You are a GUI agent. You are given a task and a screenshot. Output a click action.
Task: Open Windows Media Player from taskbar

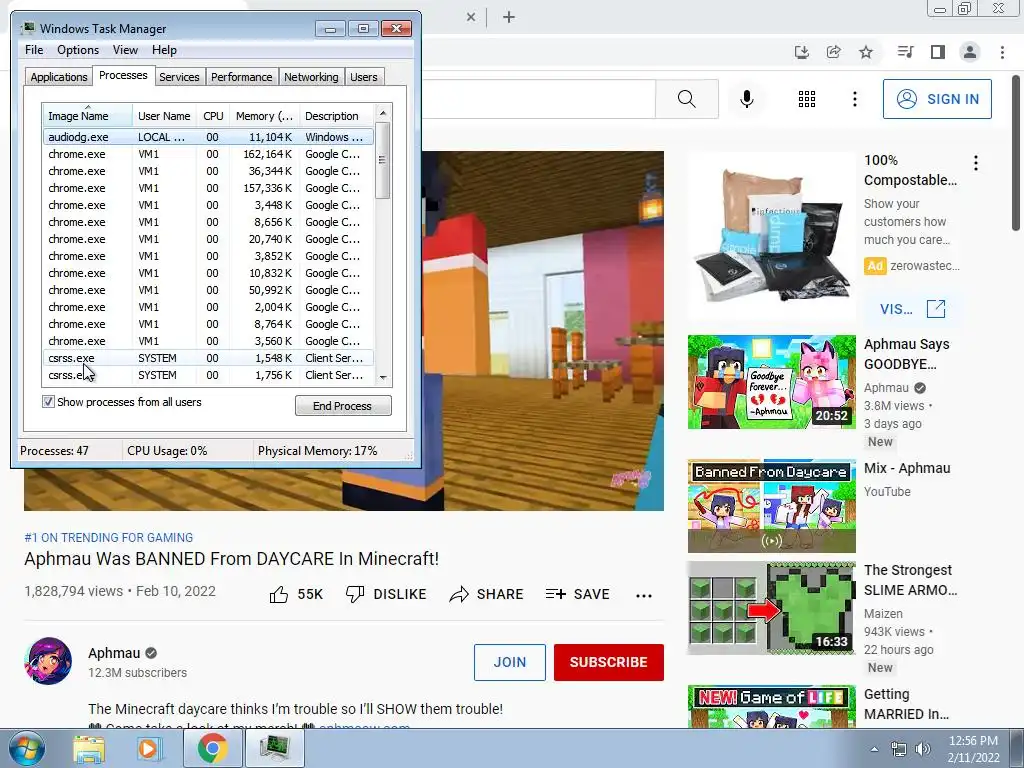point(148,748)
